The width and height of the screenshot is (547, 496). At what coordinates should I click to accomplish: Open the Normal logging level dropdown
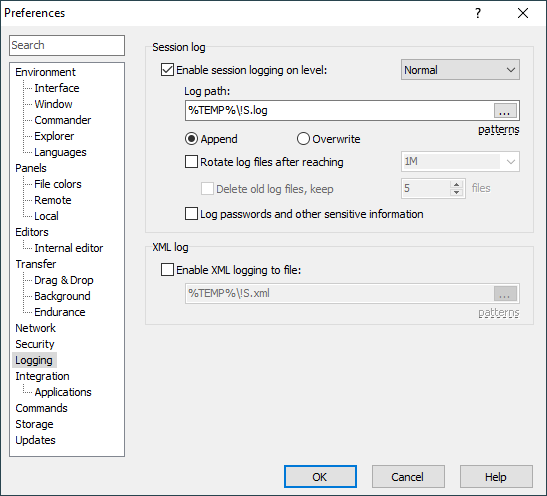460,70
